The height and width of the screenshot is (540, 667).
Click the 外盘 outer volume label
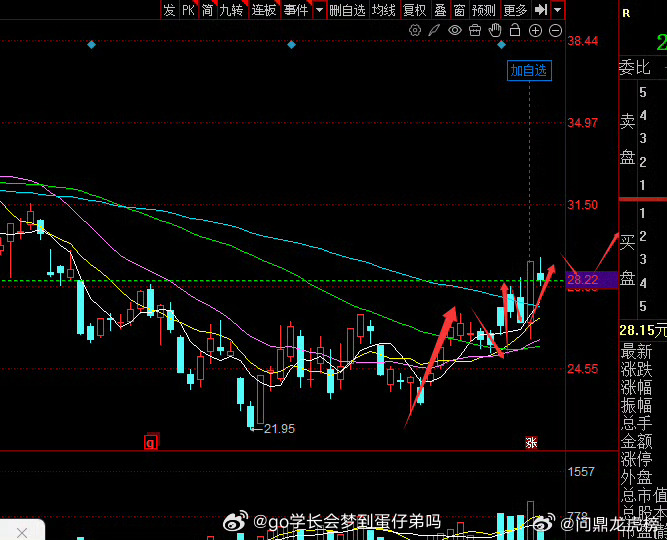pyautogui.click(x=636, y=477)
